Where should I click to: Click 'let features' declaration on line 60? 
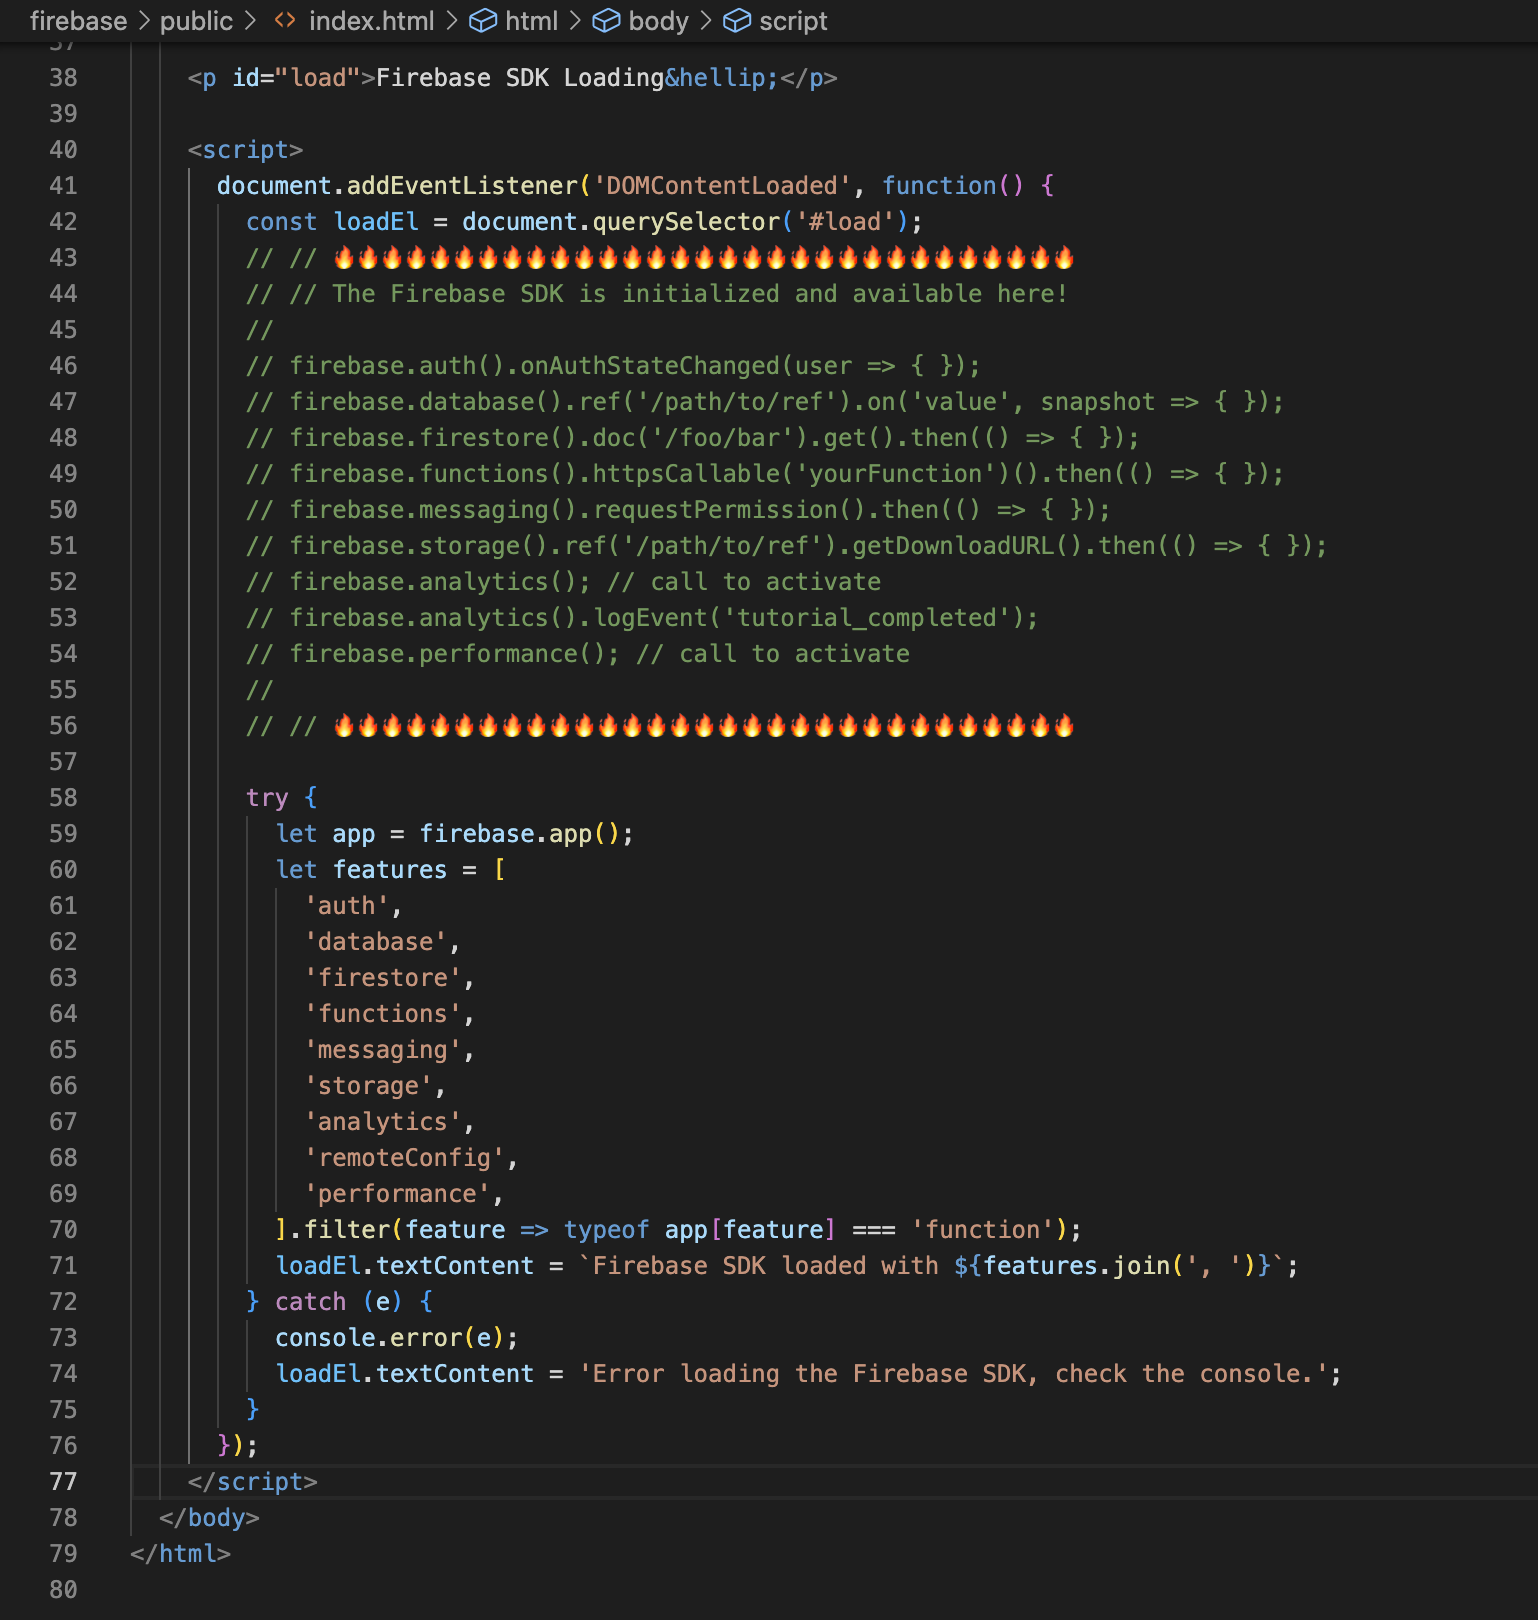[x=361, y=870]
